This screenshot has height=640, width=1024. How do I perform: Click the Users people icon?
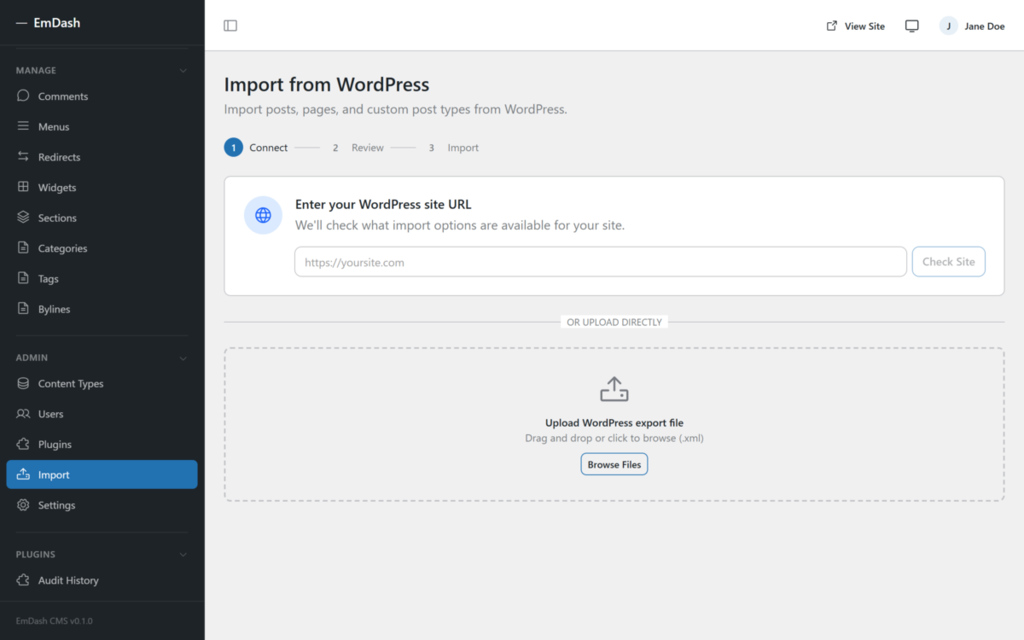[23, 413]
